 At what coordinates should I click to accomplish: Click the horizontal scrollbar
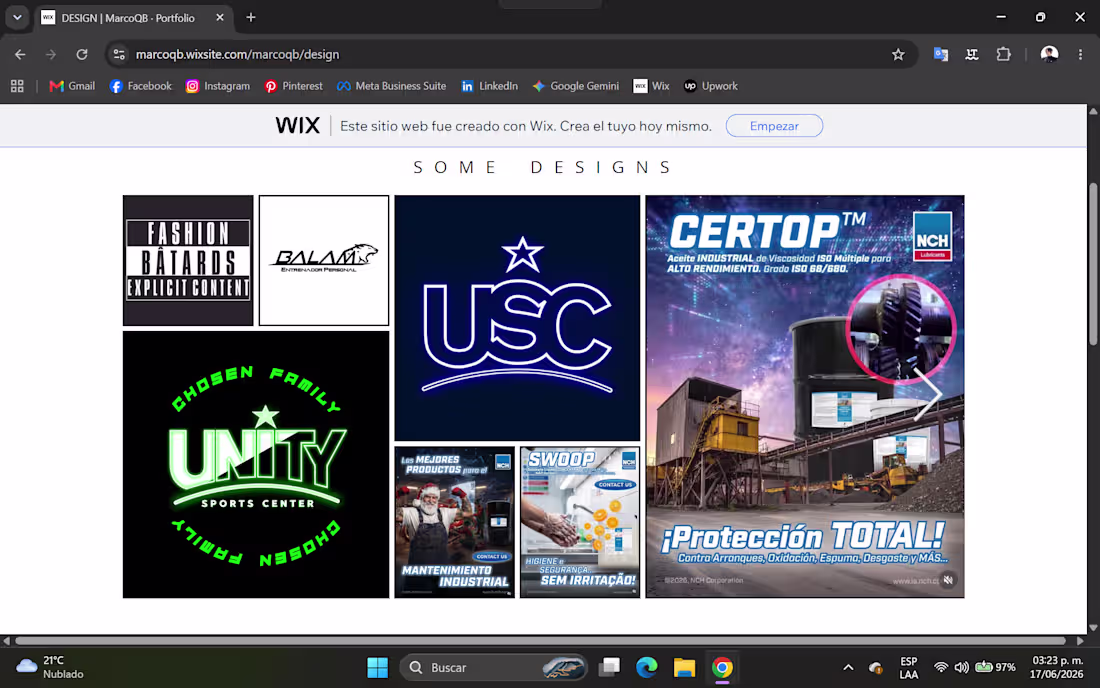pos(539,640)
